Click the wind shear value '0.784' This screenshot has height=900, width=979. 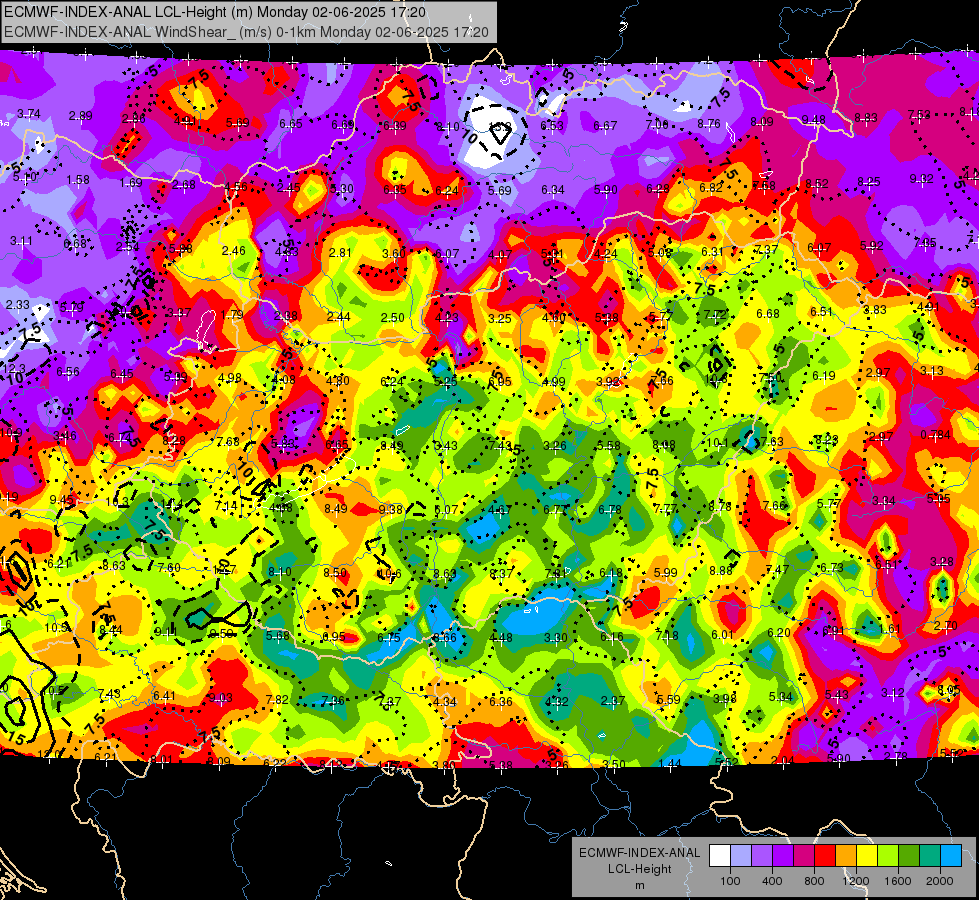tap(935, 435)
